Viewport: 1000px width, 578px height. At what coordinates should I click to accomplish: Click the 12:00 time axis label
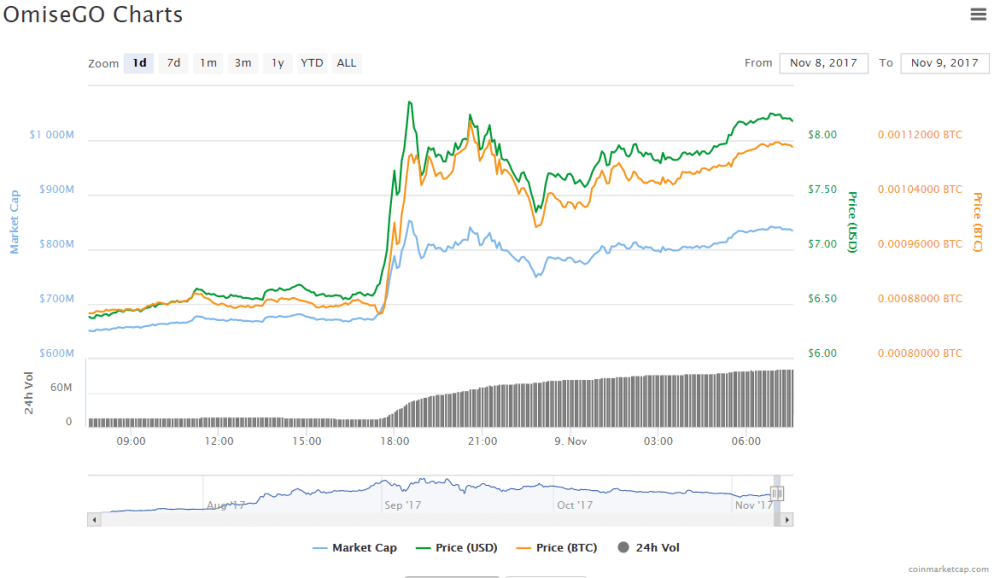(219, 441)
